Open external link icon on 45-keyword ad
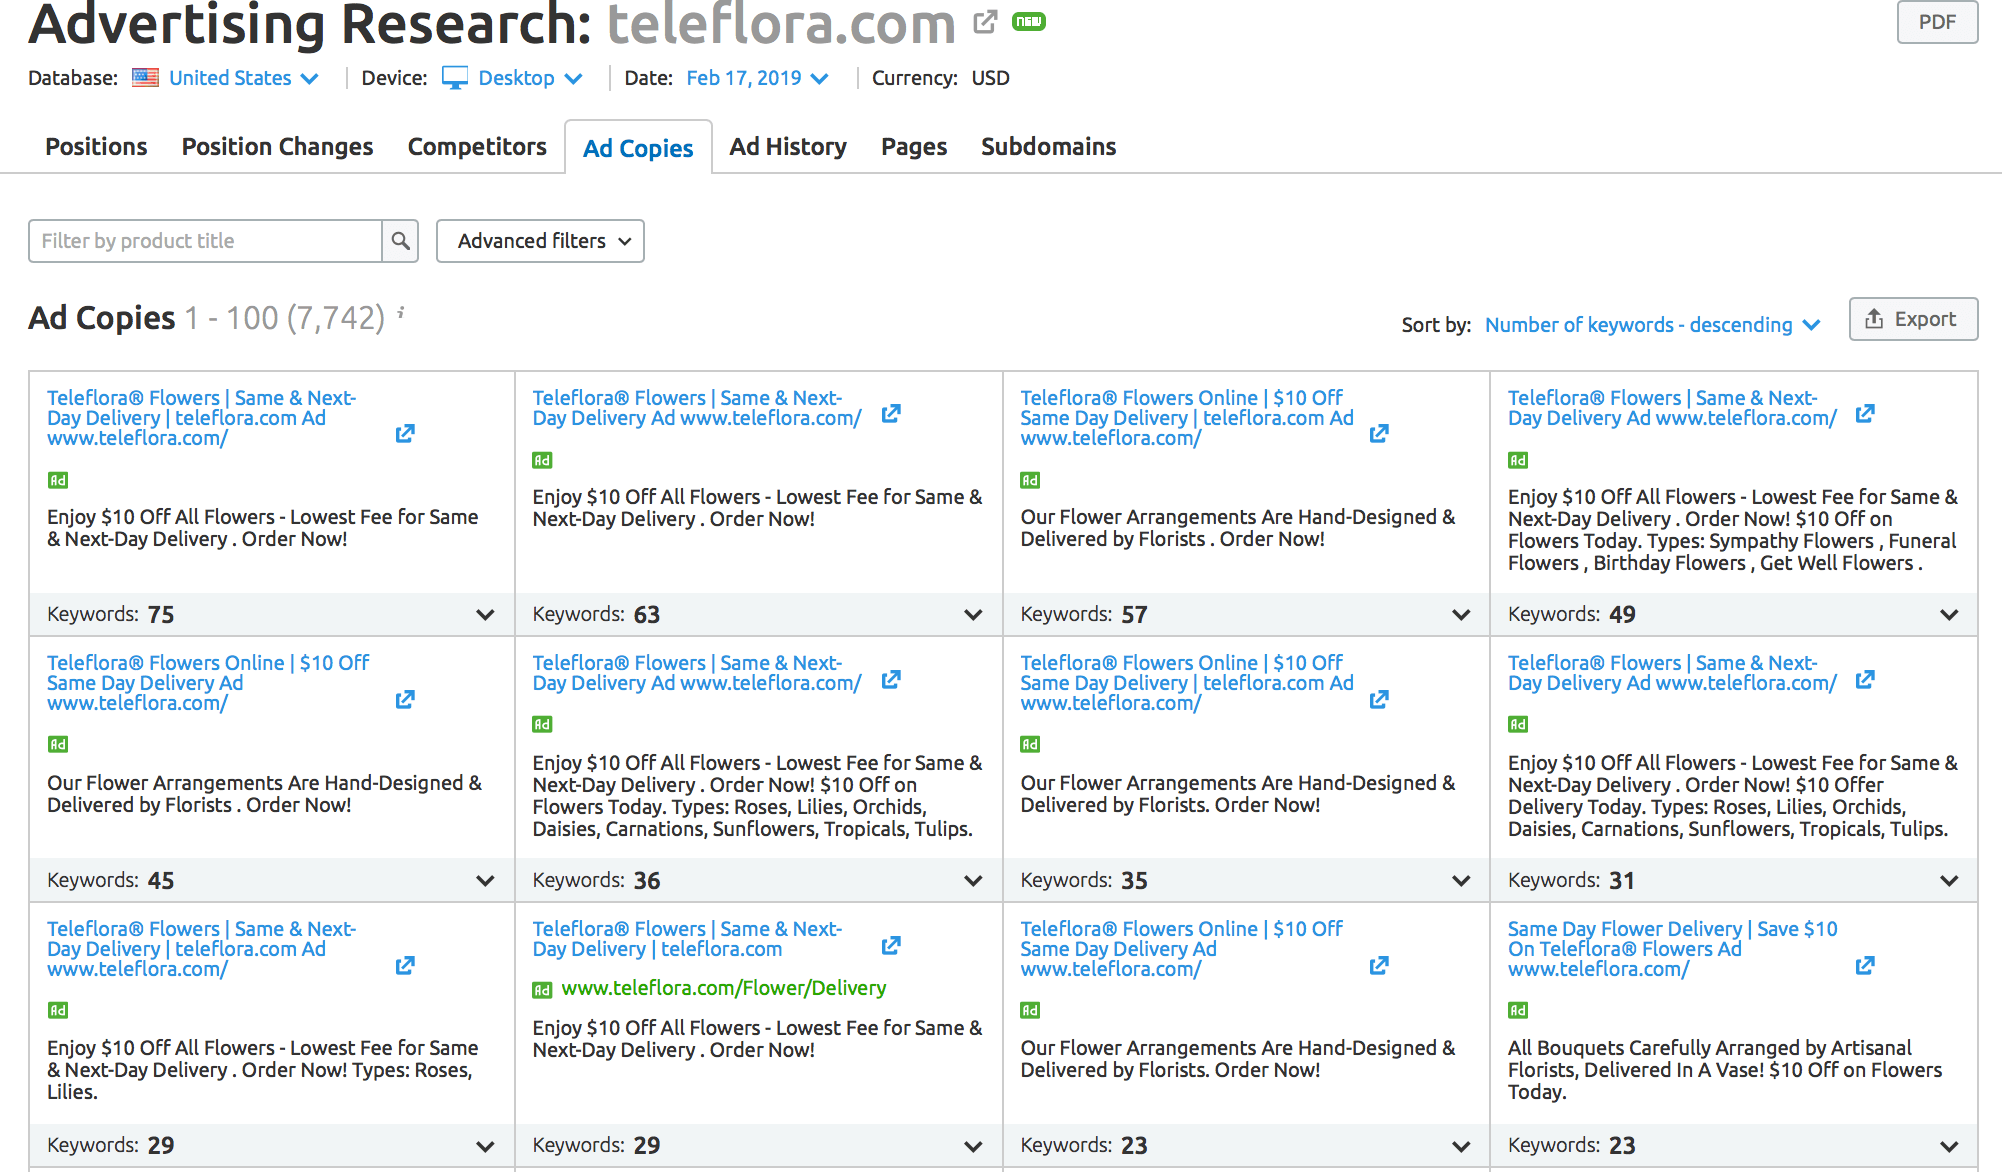Screen dimensions: 2002x1172 (405, 699)
